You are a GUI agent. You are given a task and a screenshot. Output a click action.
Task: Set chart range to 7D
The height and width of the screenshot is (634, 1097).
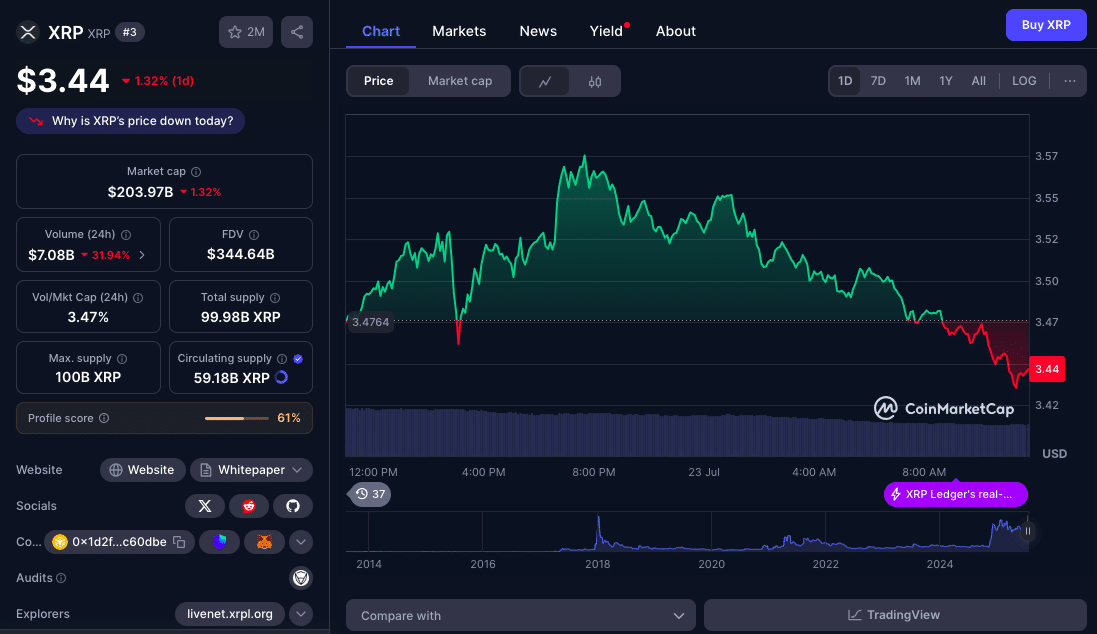click(878, 81)
